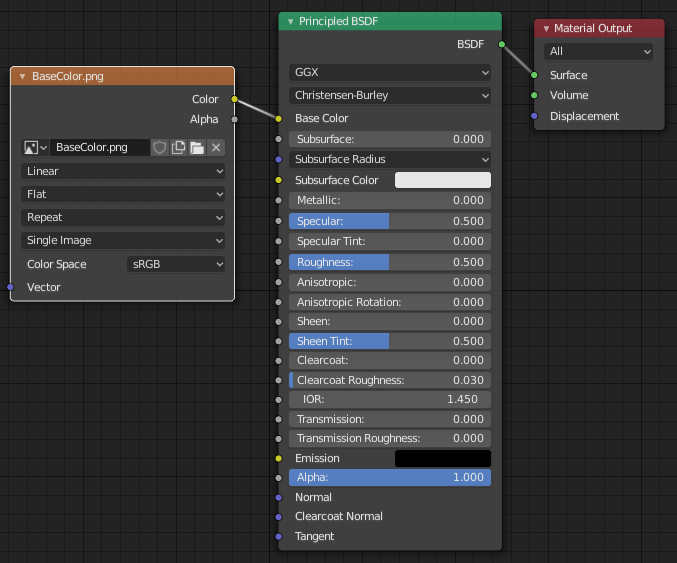Collapse the BaseColor.png node
Image resolution: width=677 pixels, height=563 pixels.
click(22, 76)
